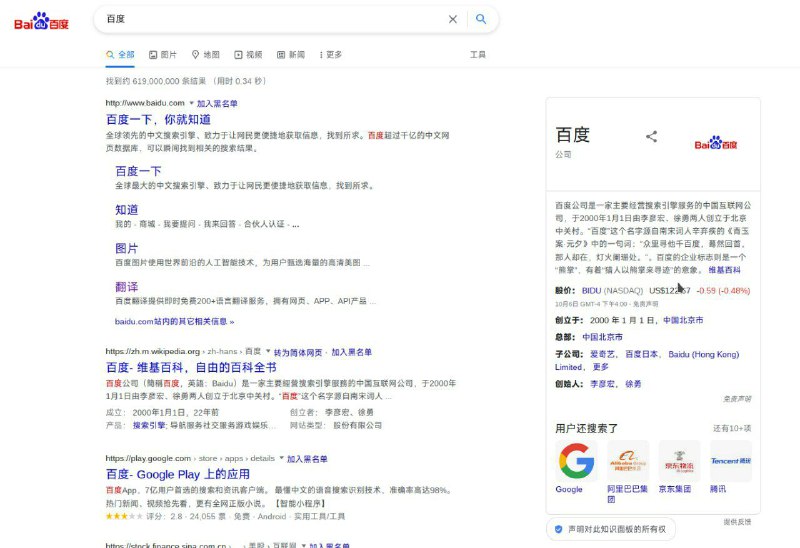The height and width of the screenshot is (548, 800).
Task: Open the 新闻 tab
Action: tap(291, 55)
